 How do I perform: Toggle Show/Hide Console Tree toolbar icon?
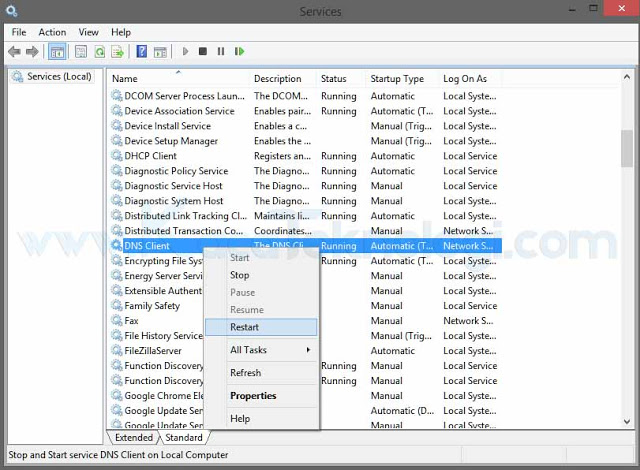click(x=57, y=51)
